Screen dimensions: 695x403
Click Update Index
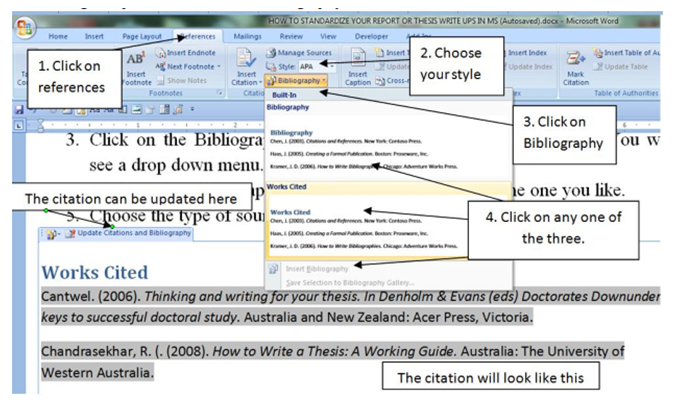[530, 67]
